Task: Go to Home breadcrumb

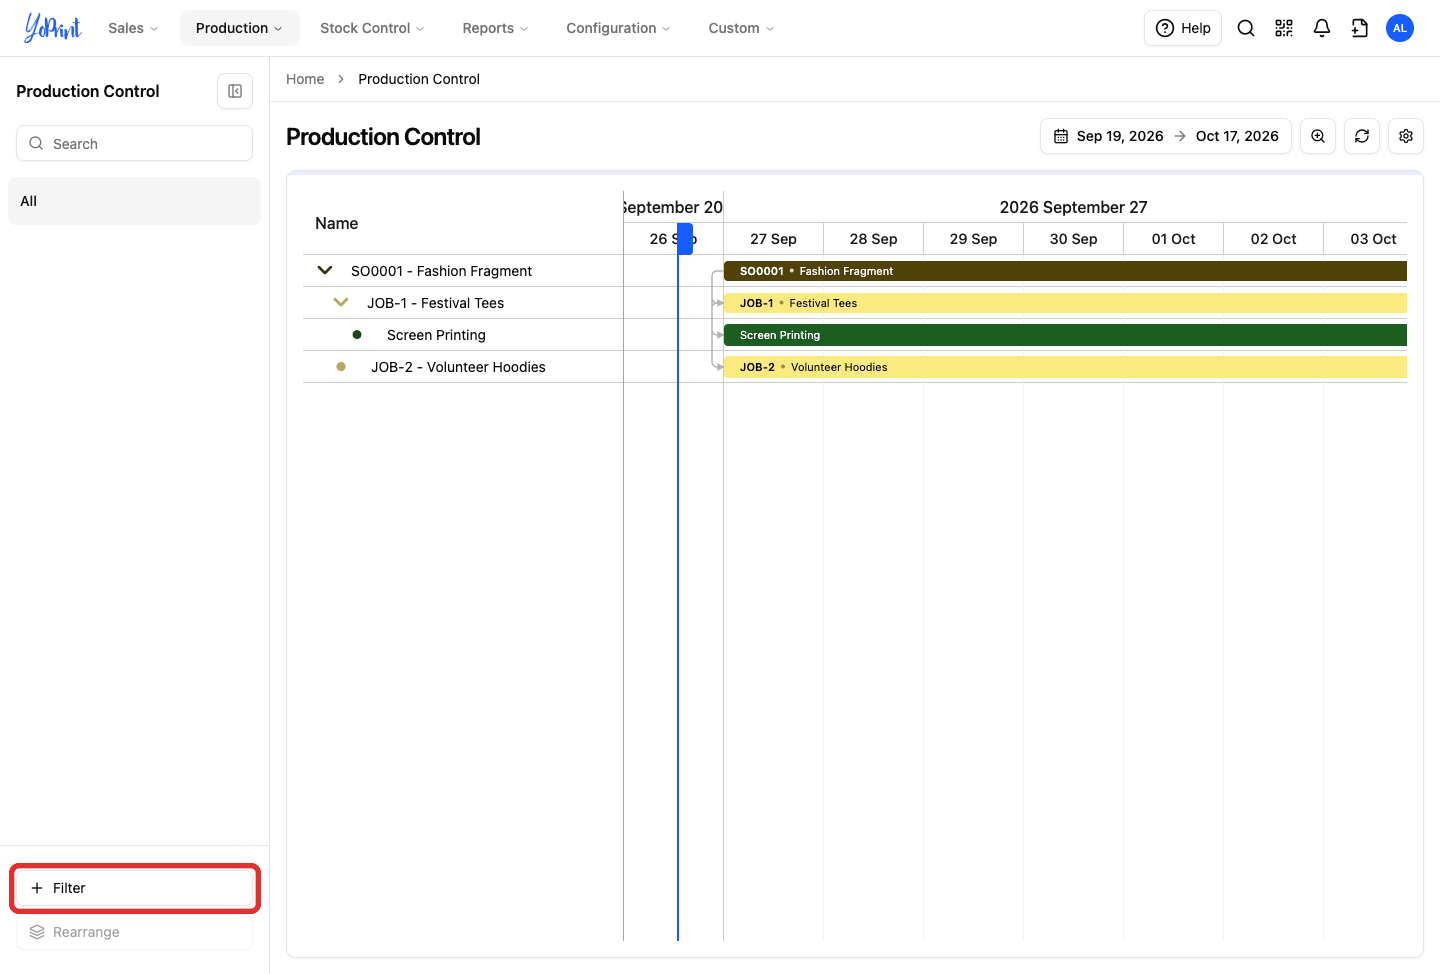Action: (x=305, y=79)
